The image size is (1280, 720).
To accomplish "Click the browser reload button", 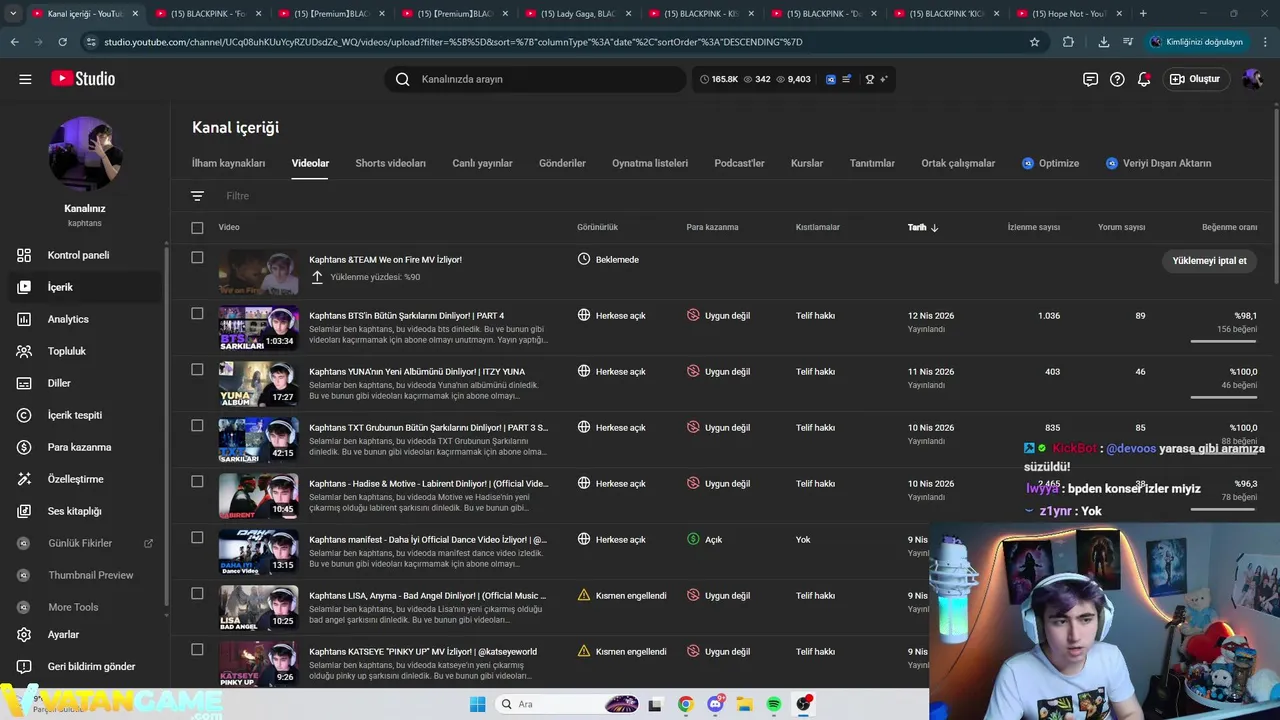I will (x=62, y=42).
